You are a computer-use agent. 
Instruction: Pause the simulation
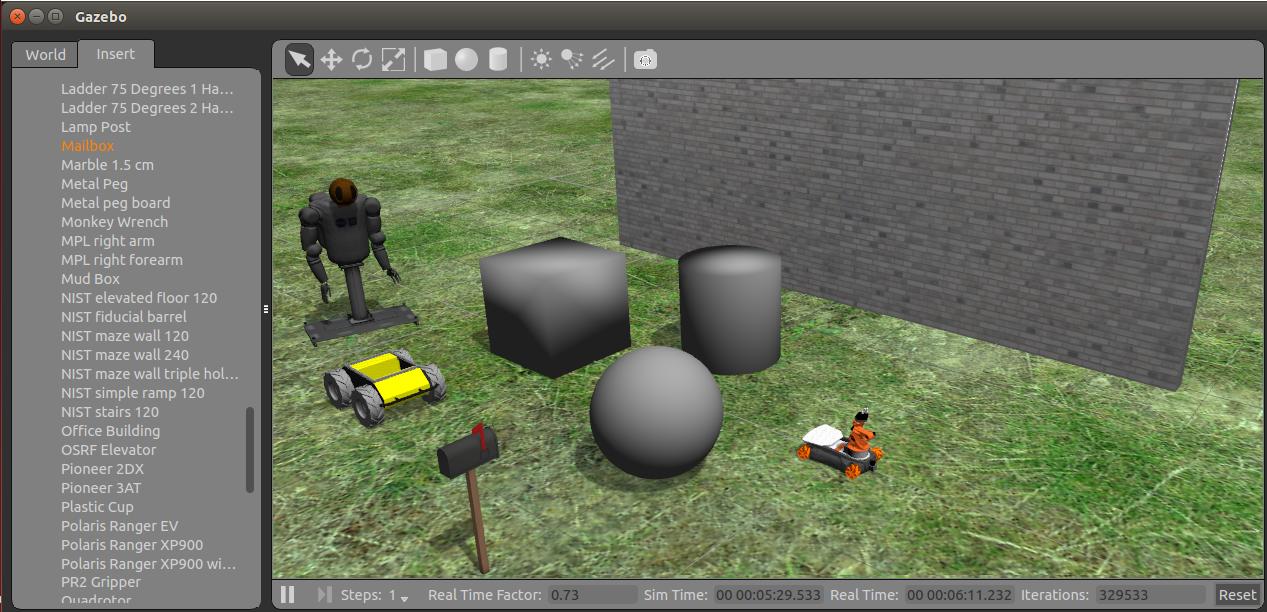click(288, 594)
